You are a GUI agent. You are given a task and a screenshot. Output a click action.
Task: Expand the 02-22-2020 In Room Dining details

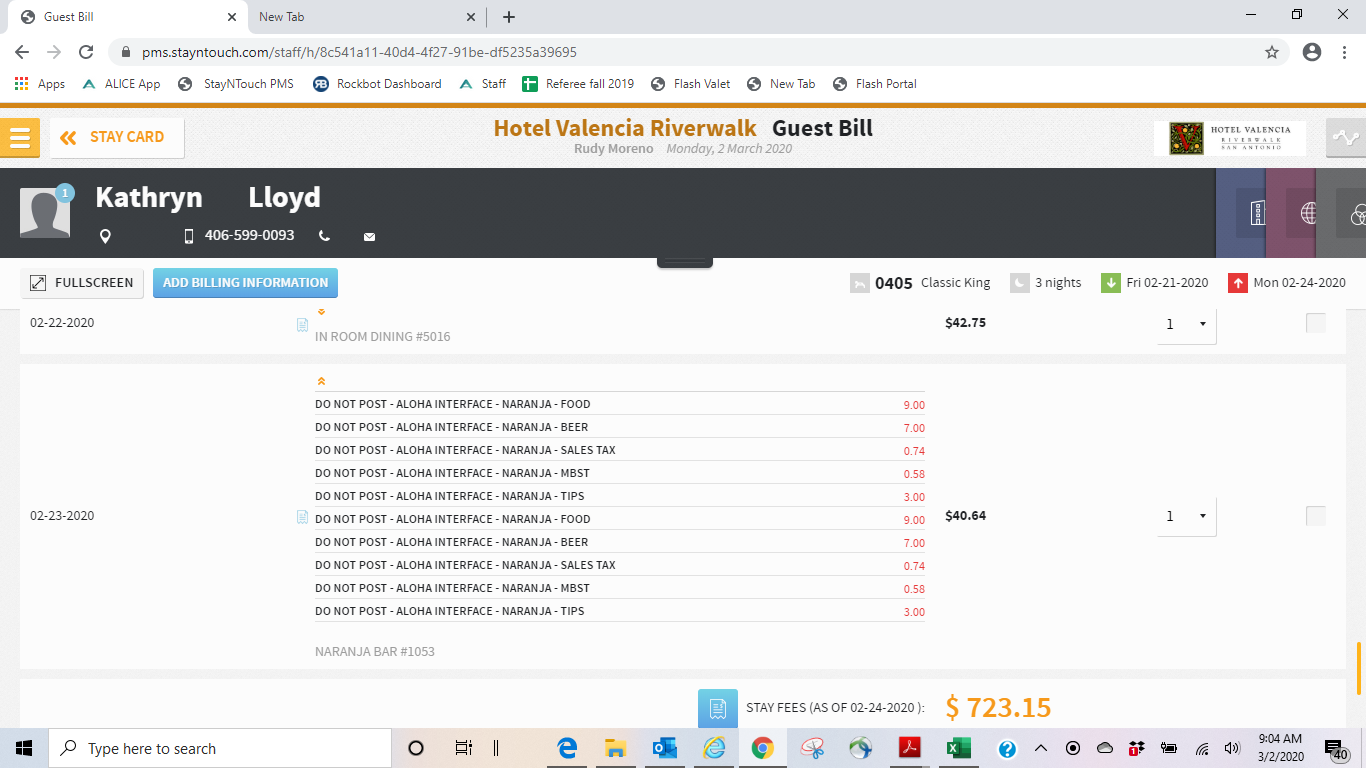[x=321, y=313]
